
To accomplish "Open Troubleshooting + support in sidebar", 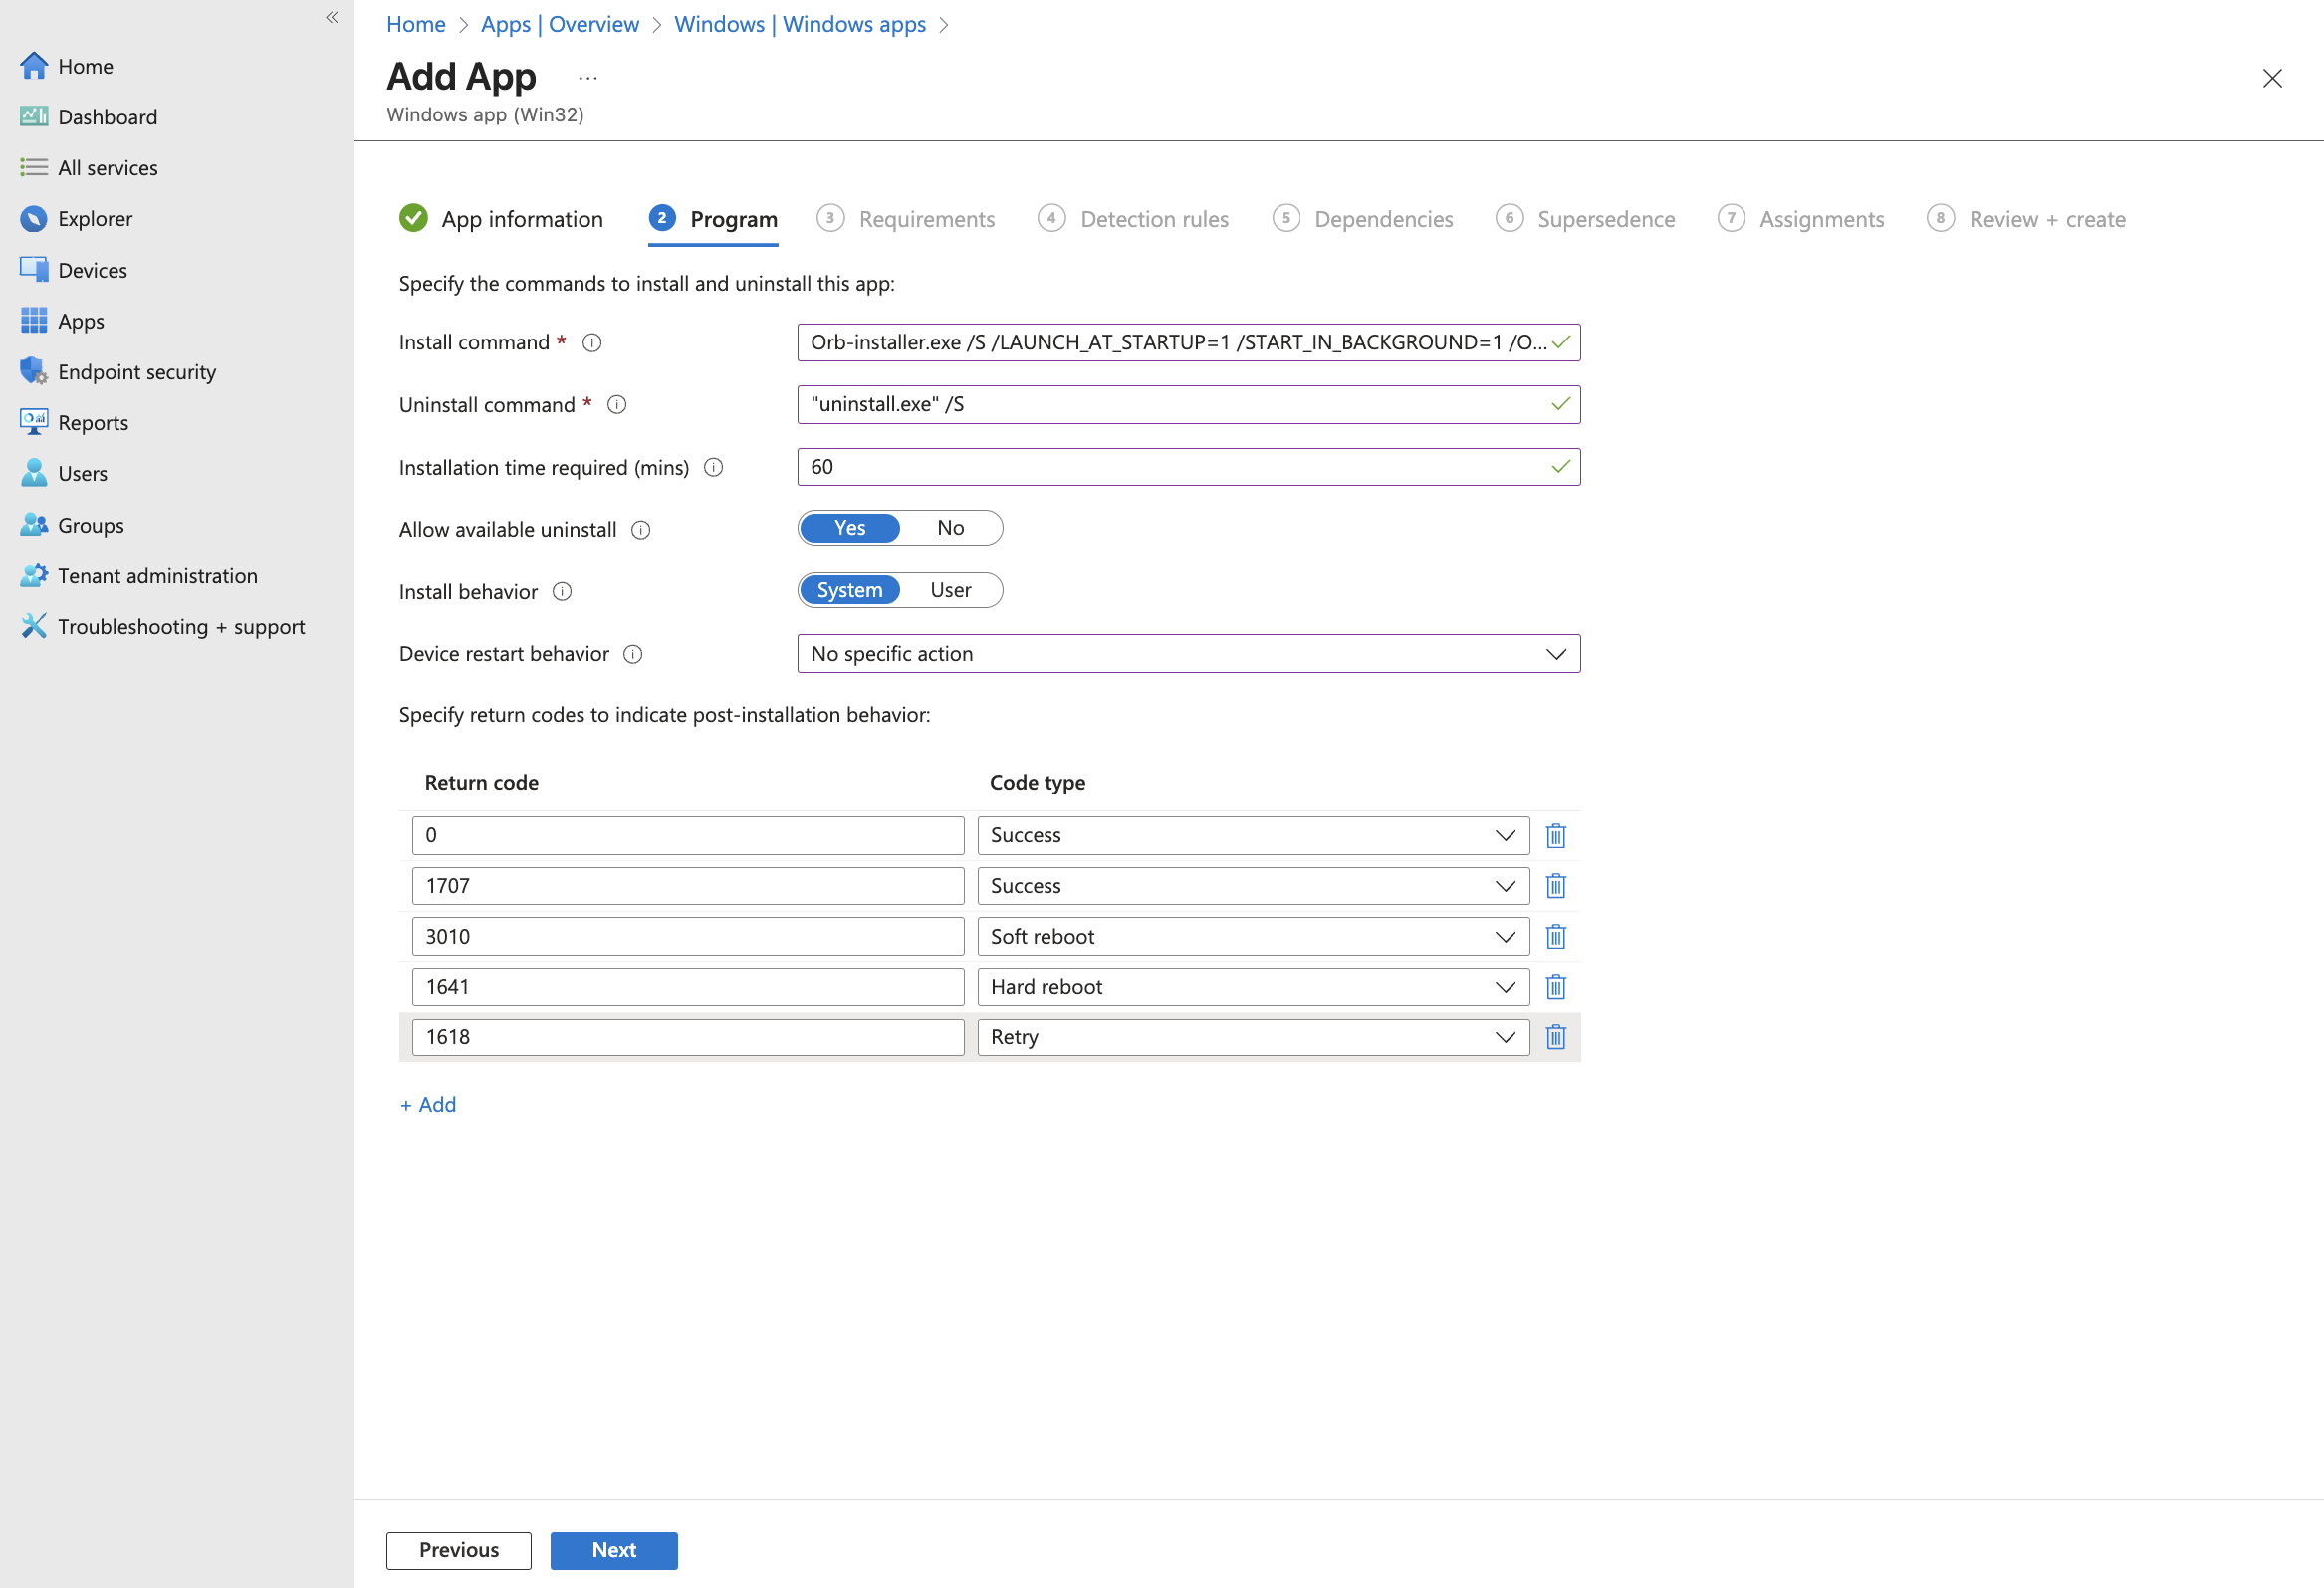I will pos(180,627).
